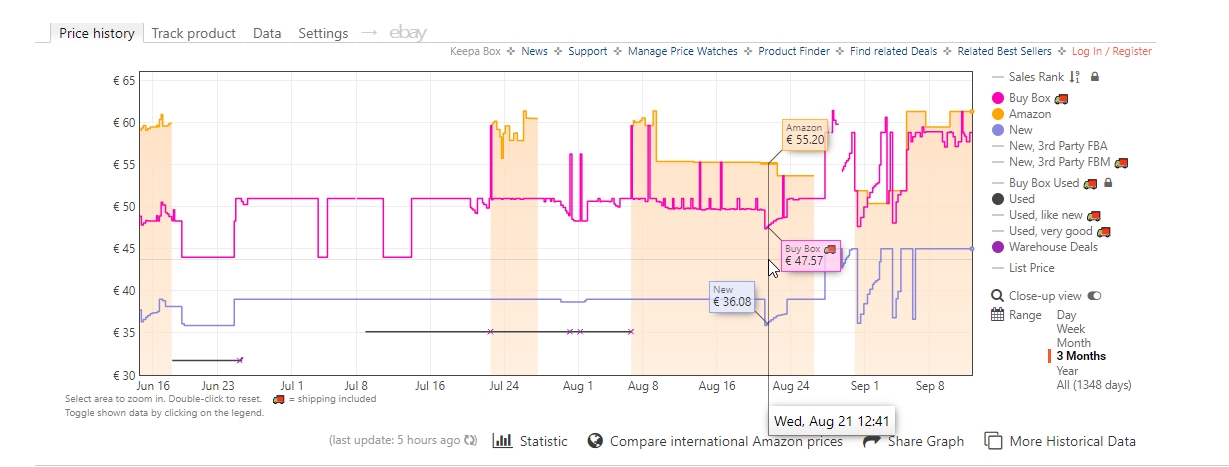Set range to Week
This screenshot has height=467, width=1229.
(1071, 329)
